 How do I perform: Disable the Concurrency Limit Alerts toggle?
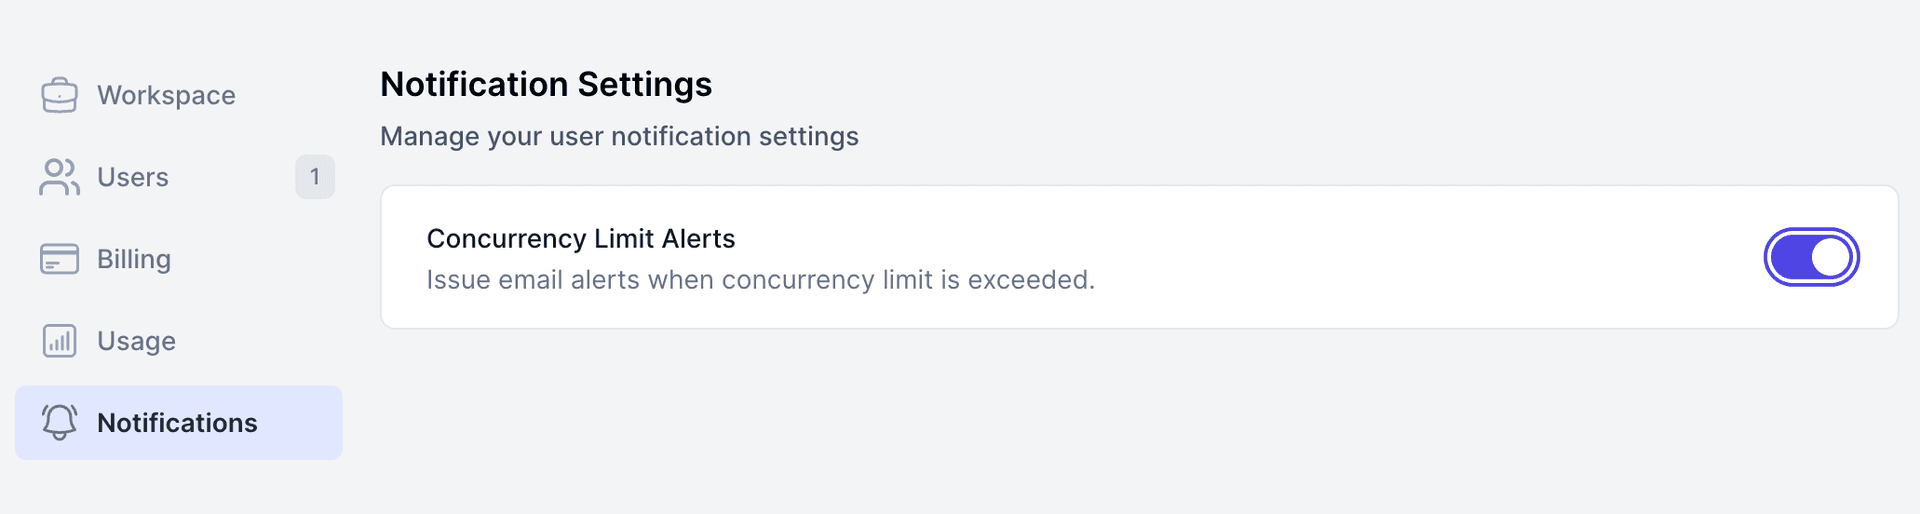[x=1811, y=257]
